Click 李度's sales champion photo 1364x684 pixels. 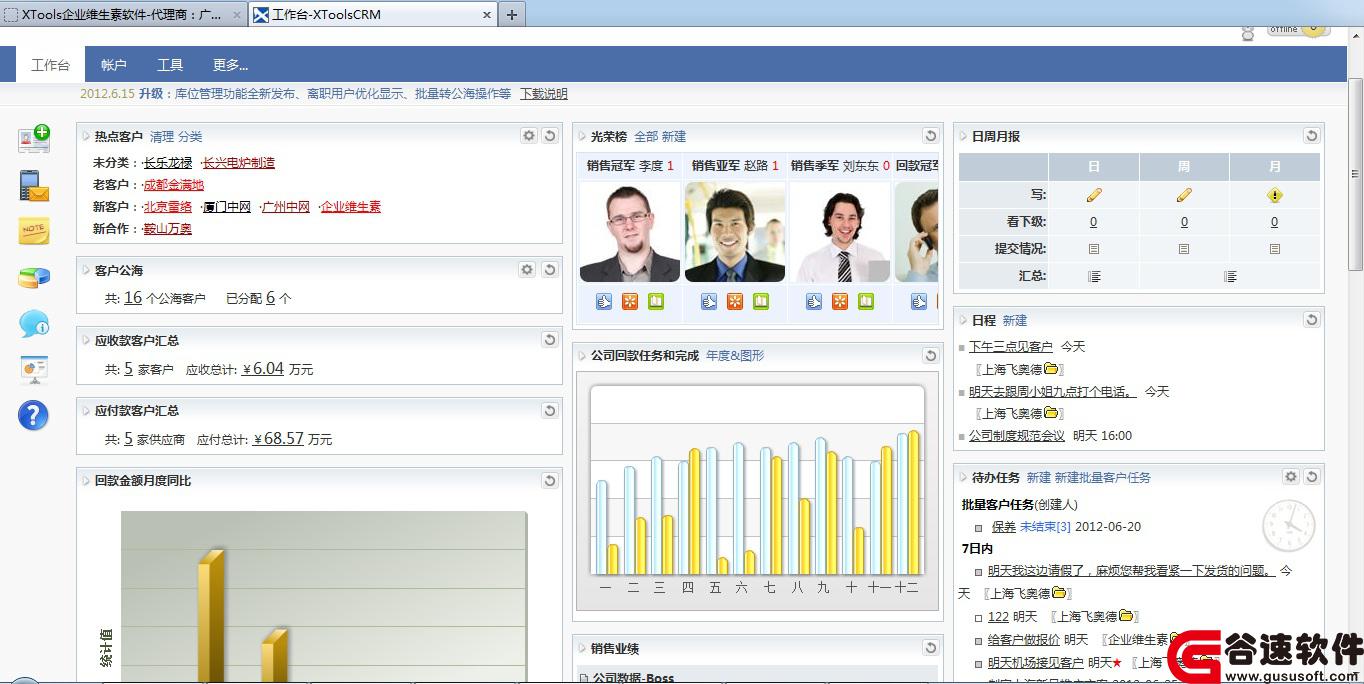point(630,232)
